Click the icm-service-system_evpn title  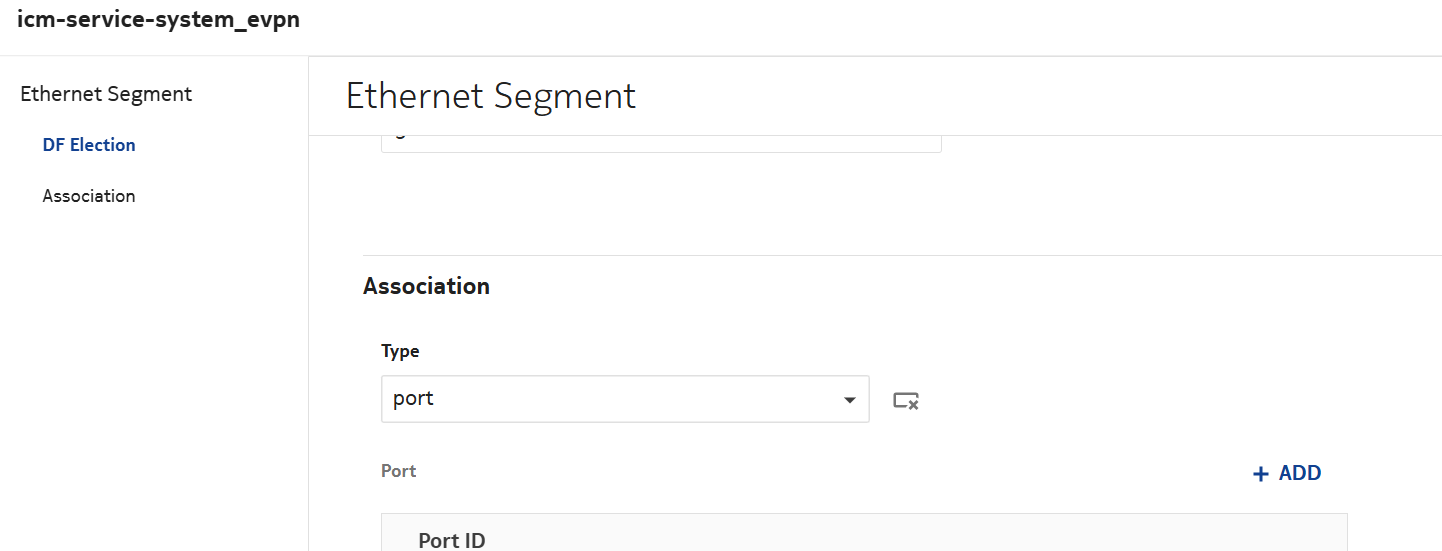click(x=158, y=19)
